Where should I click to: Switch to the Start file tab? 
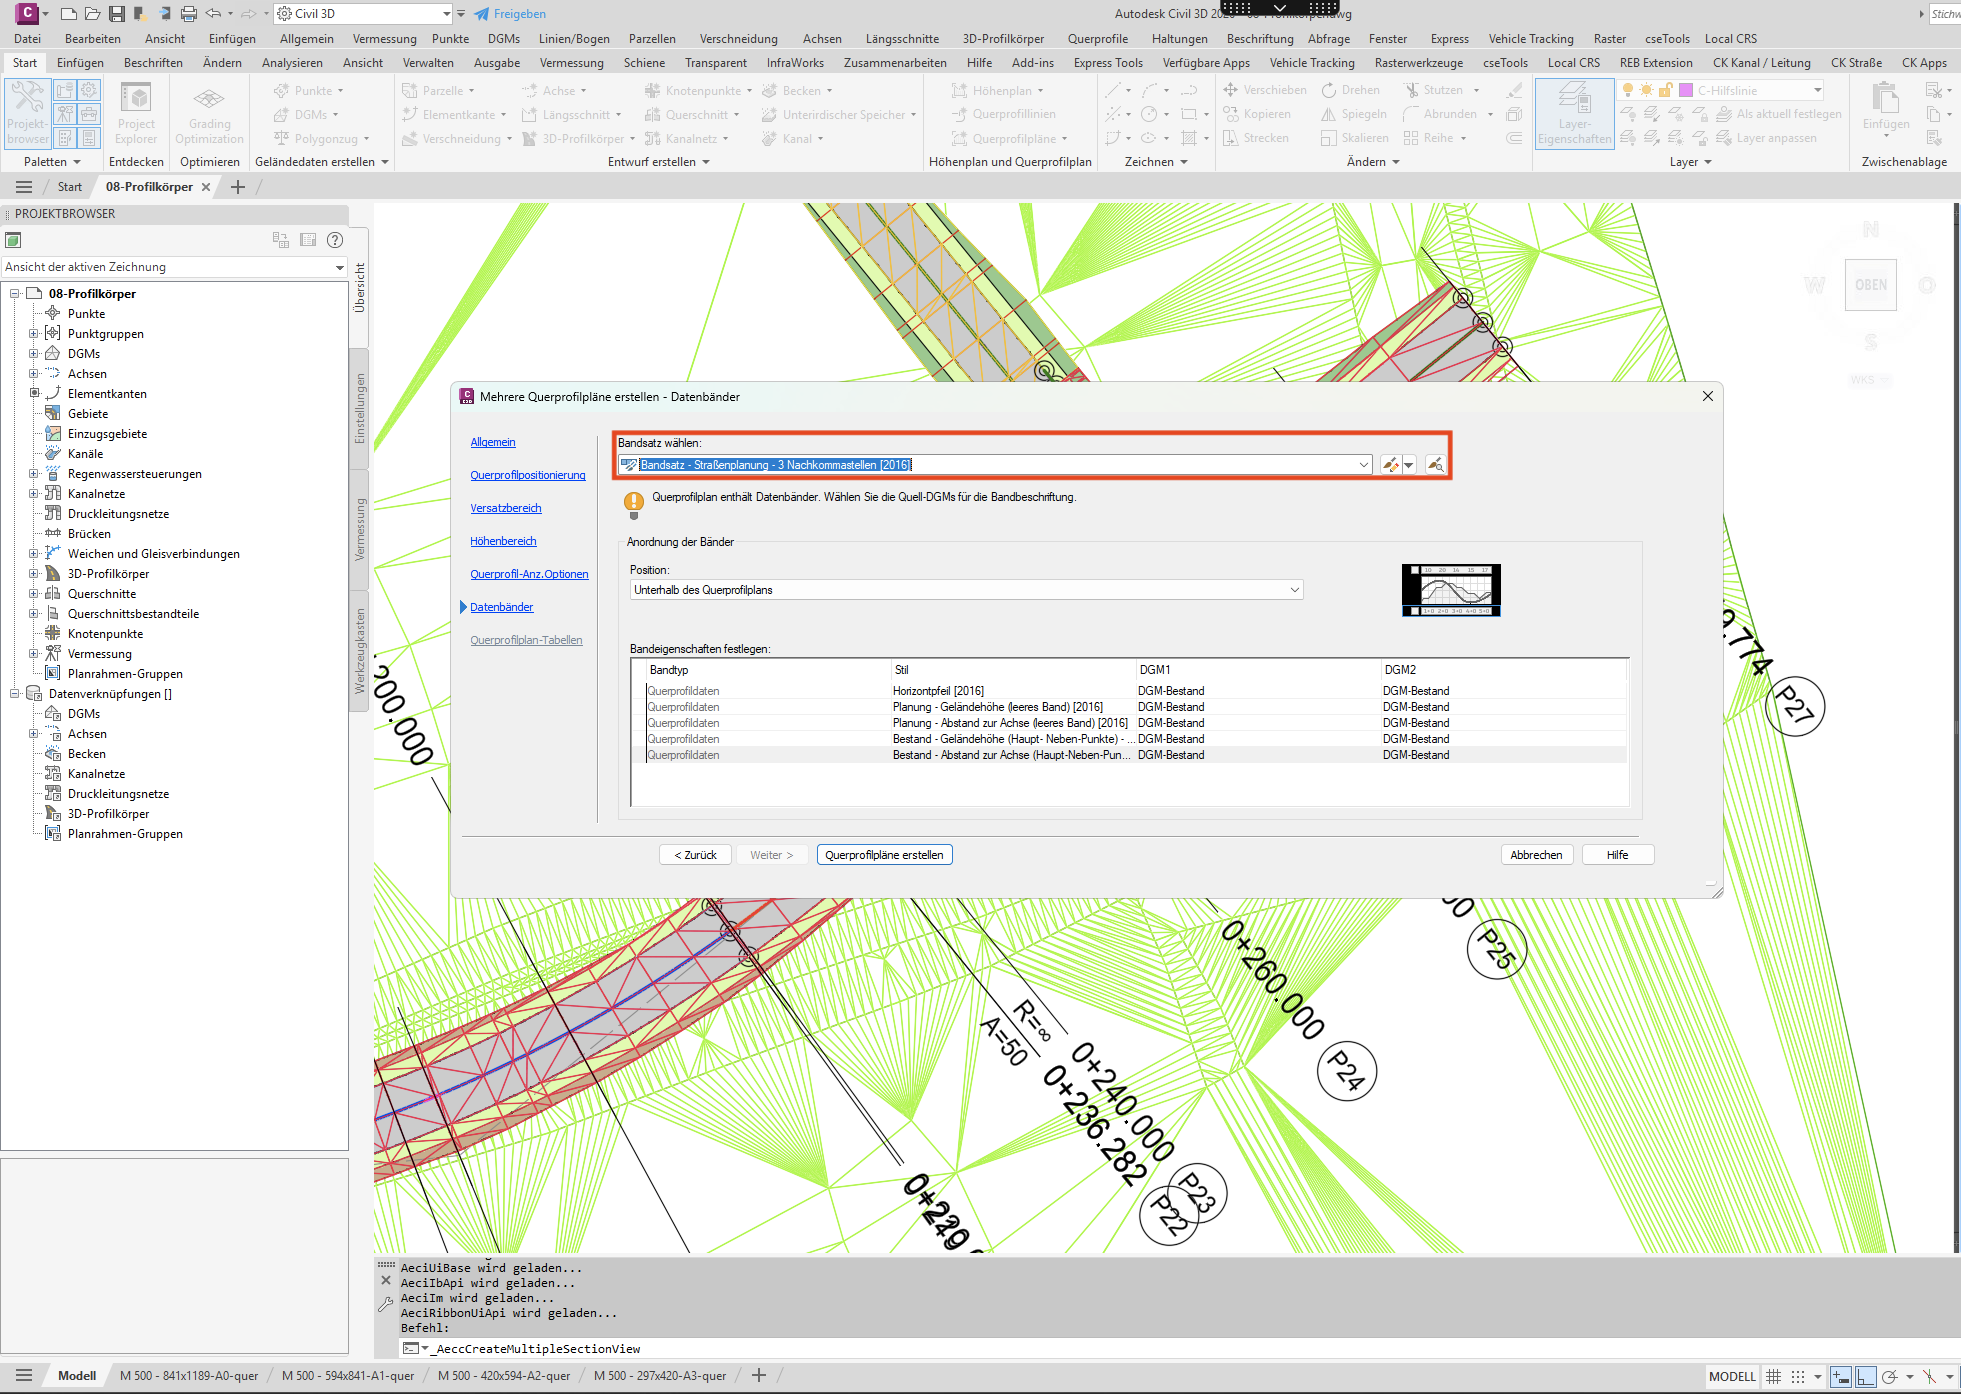pyautogui.click(x=70, y=187)
